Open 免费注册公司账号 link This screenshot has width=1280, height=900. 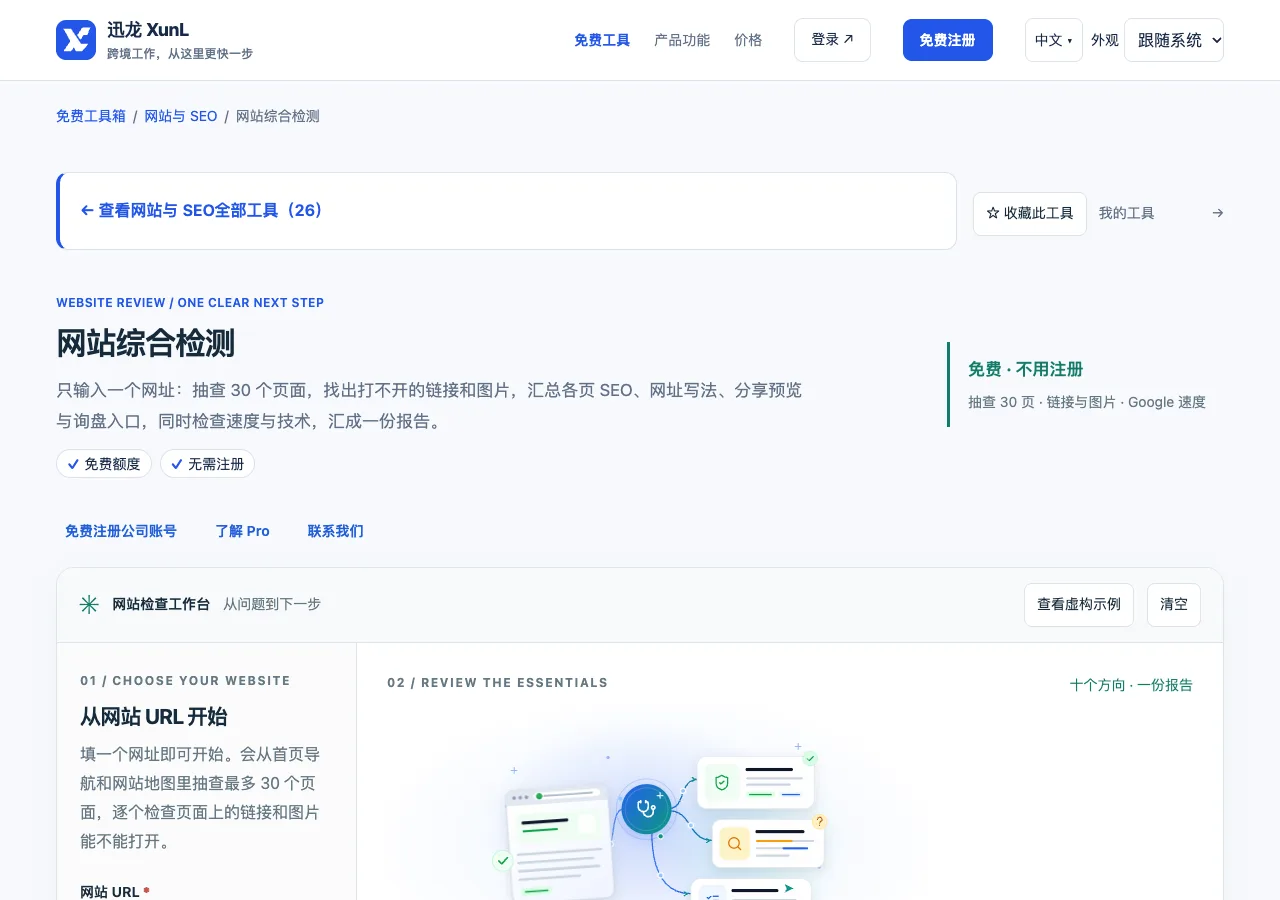(x=121, y=531)
